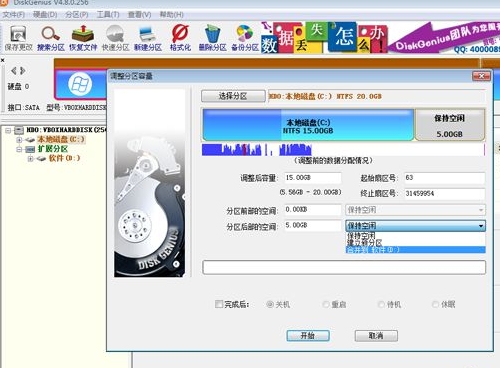Close the left disk panel with X
500x368 pixels.
[2, 60]
